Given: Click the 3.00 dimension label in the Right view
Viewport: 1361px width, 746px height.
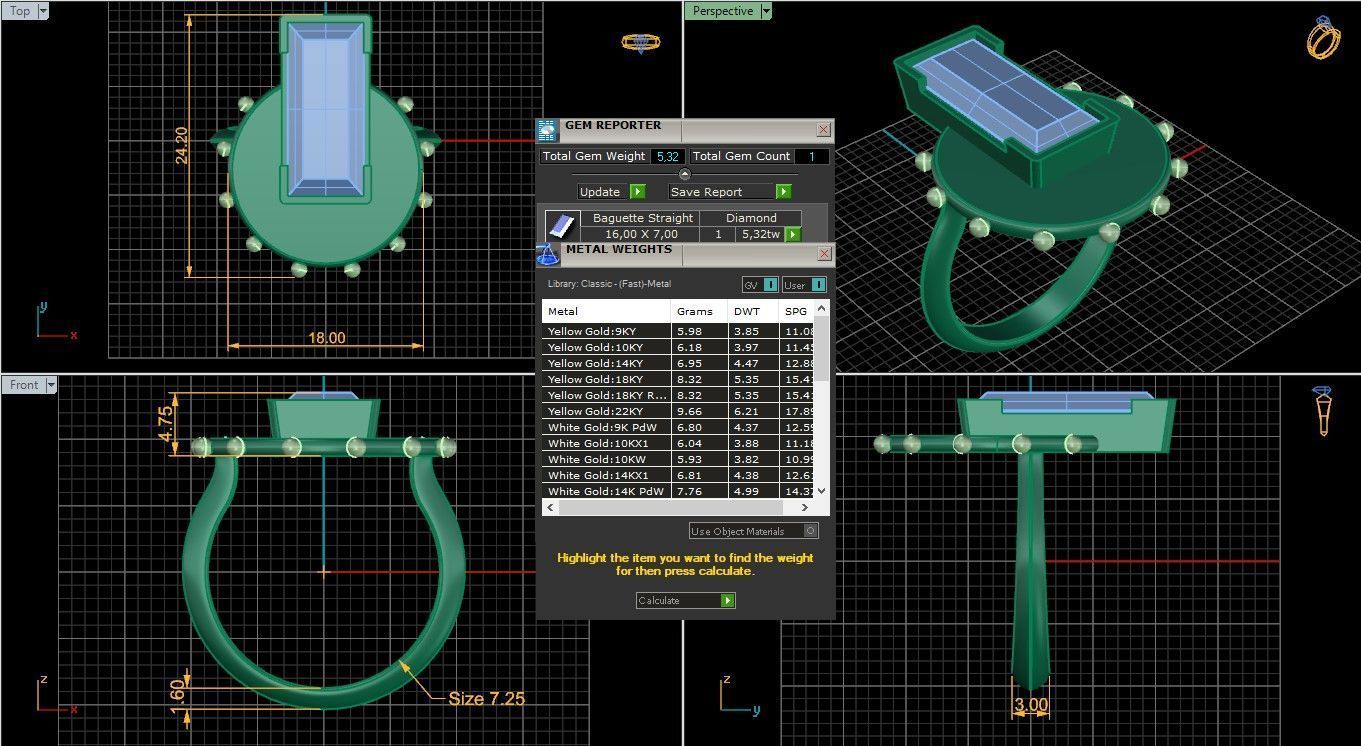Looking at the screenshot, I should tap(1031, 704).
